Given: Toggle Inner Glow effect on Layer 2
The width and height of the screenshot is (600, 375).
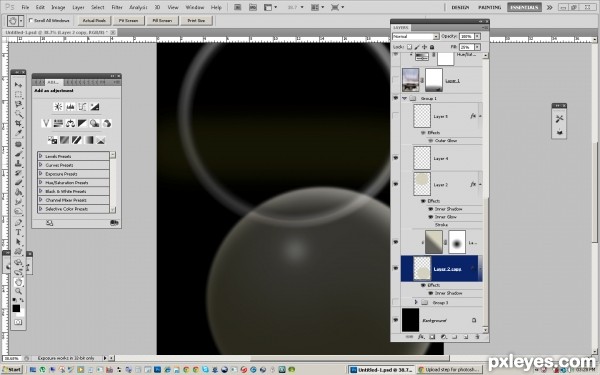Looking at the screenshot, I should click(x=430, y=217).
